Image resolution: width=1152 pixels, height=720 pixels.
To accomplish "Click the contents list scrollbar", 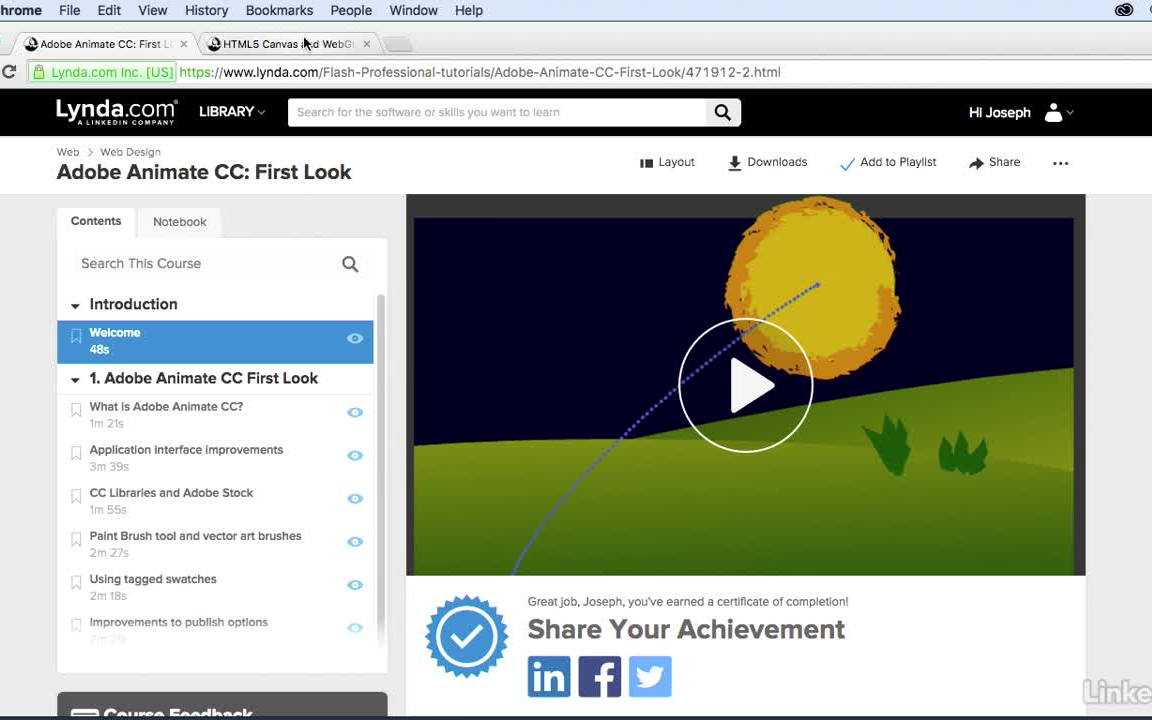I will point(381,470).
